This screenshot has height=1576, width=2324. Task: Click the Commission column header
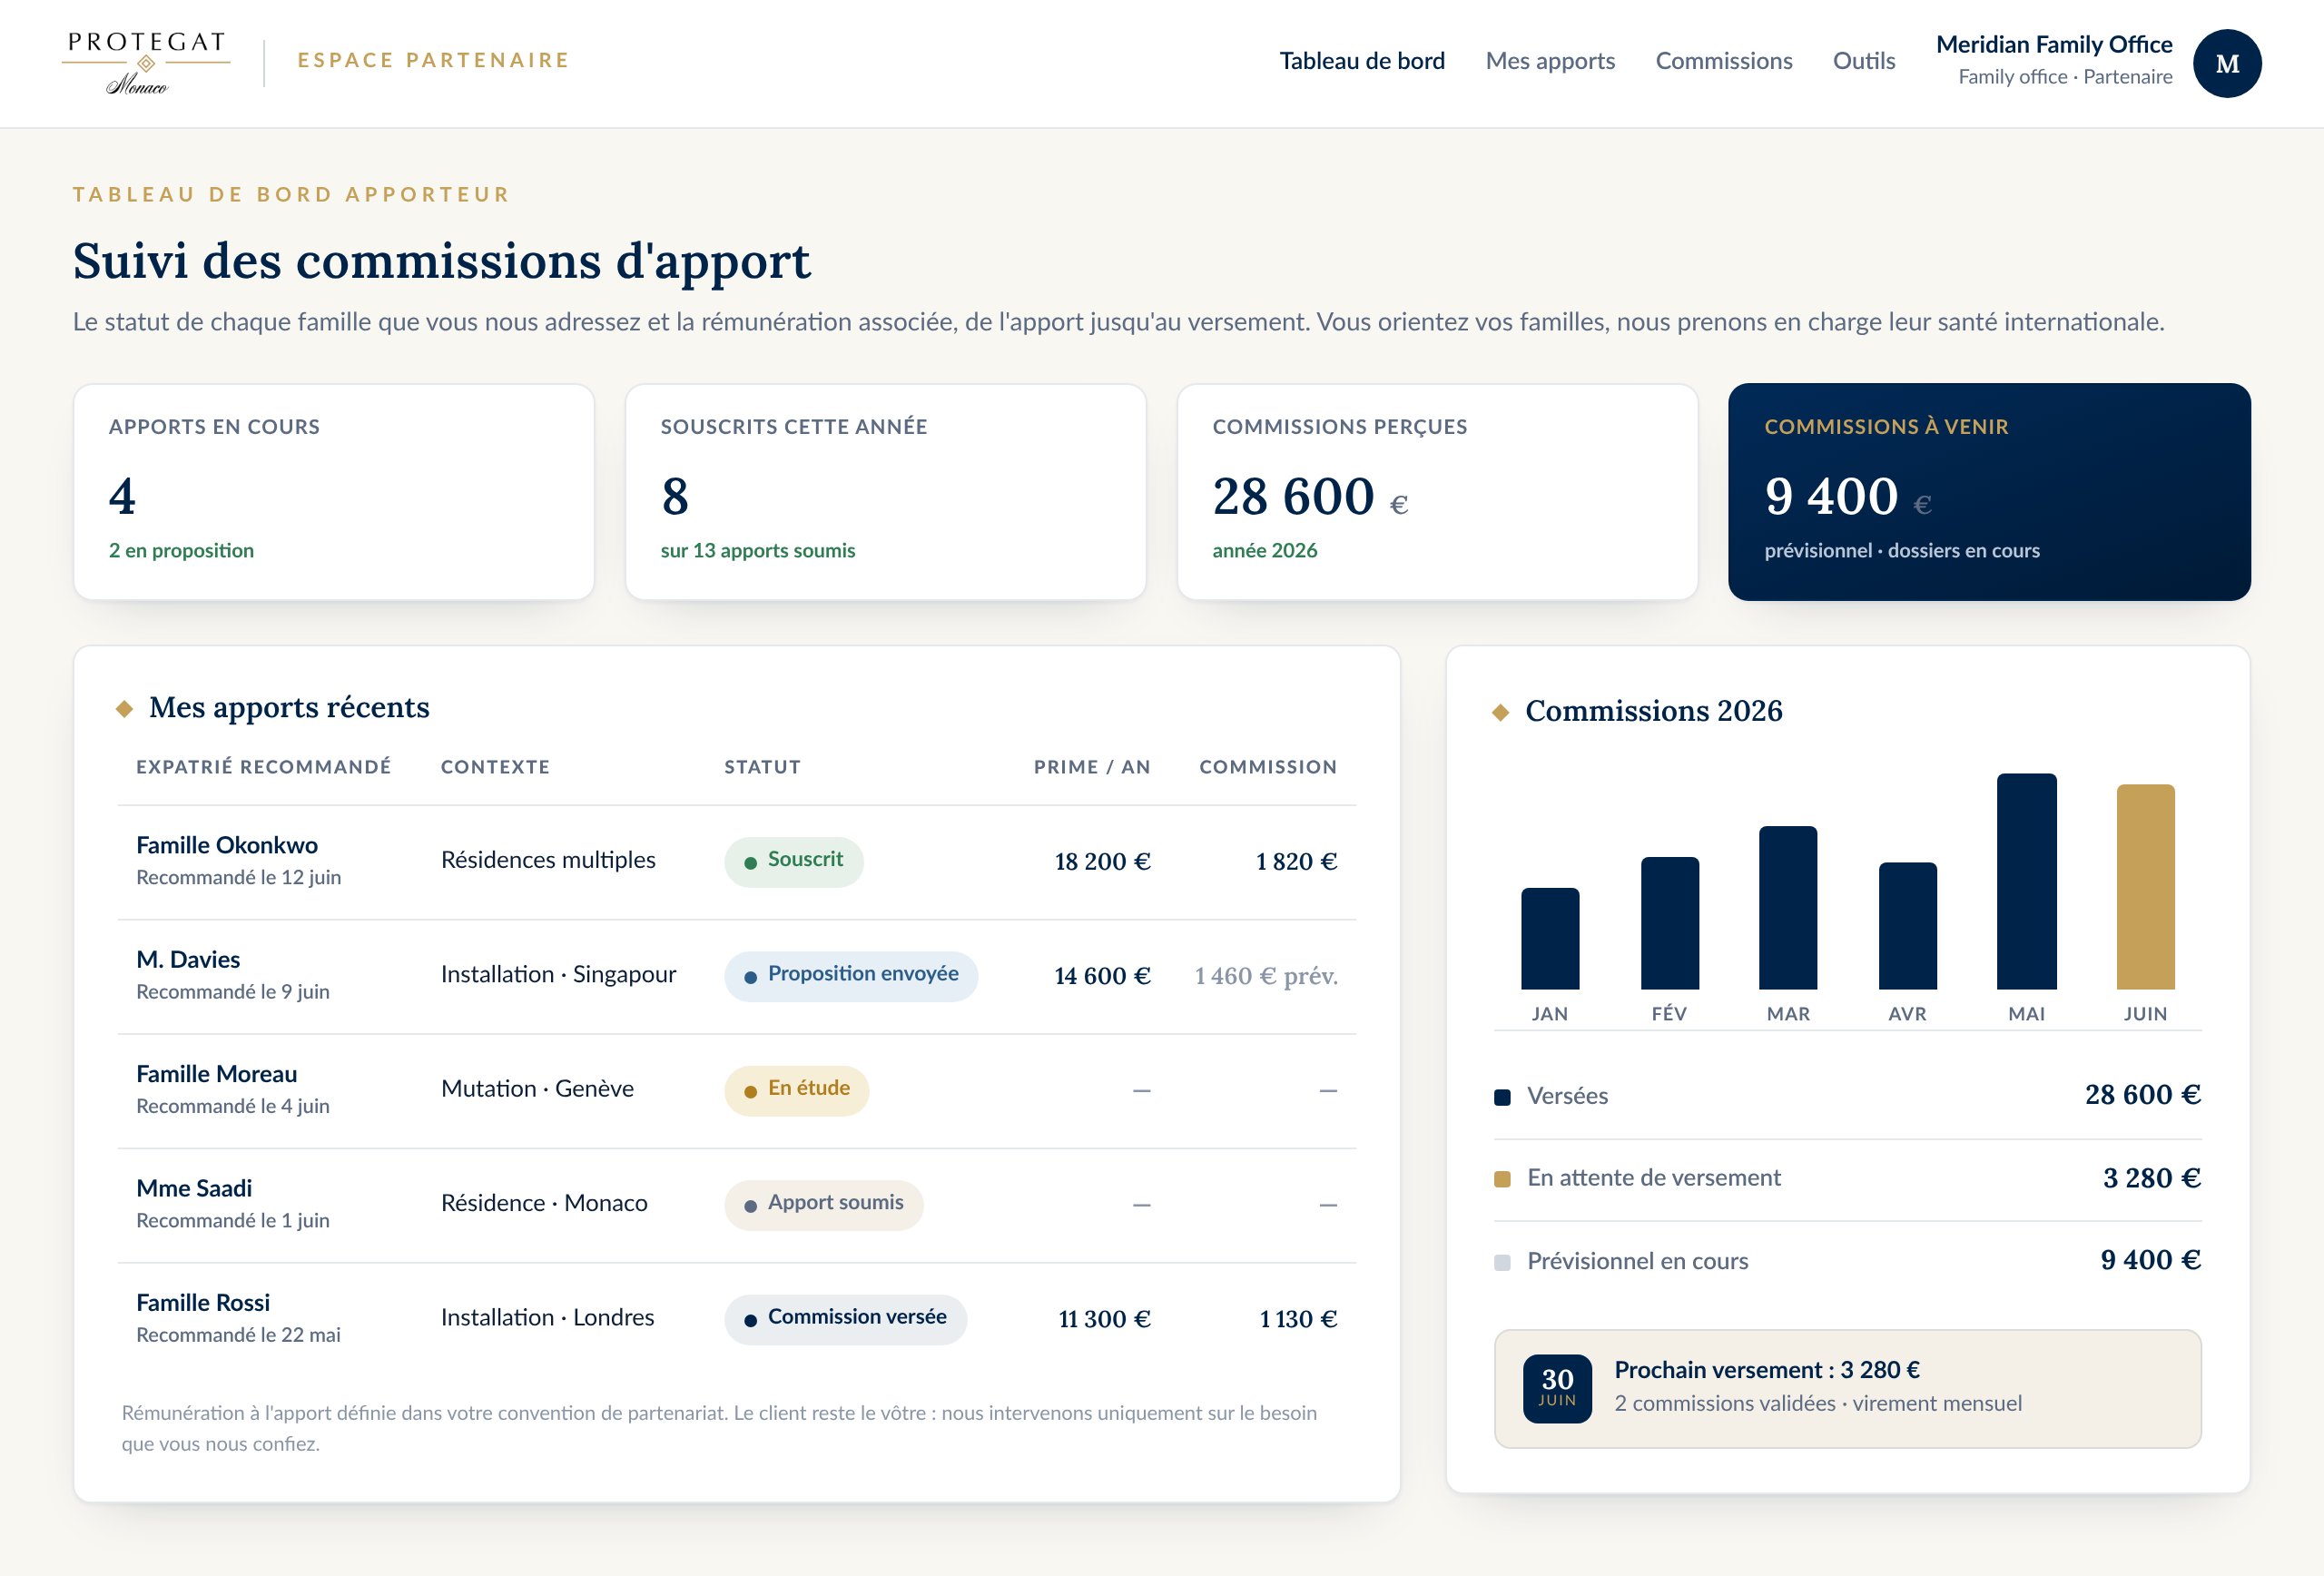click(x=1268, y=767)
